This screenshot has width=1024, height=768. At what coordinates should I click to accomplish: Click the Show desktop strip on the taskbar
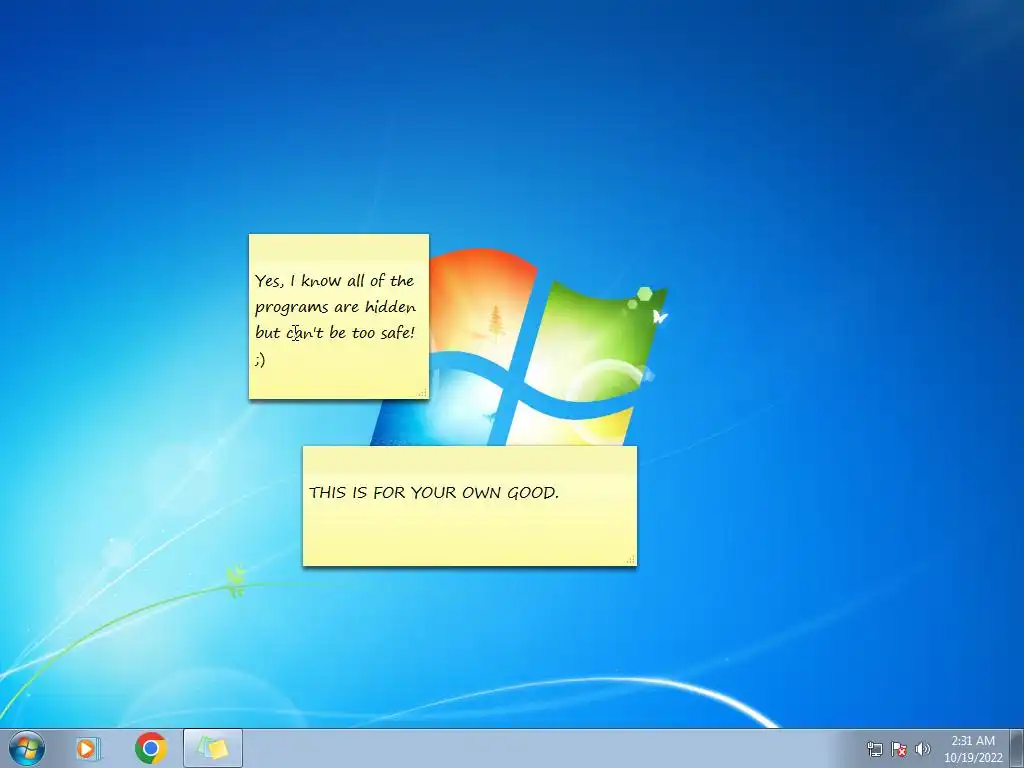pos(1017,748)
